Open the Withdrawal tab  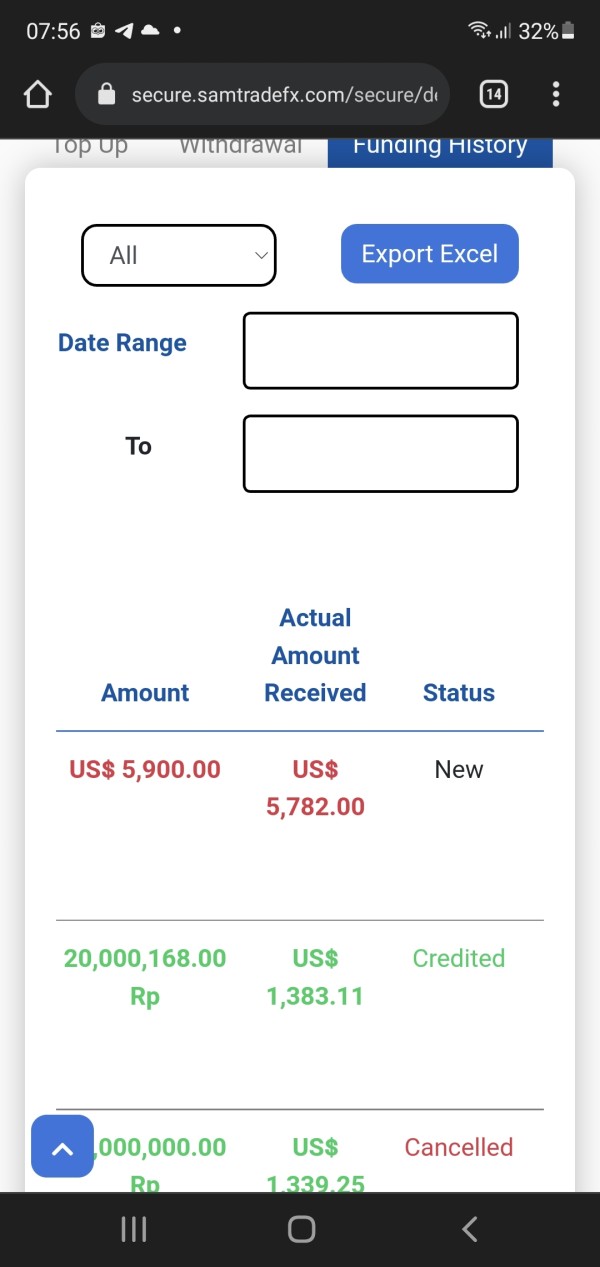click(x=240, y=147)
